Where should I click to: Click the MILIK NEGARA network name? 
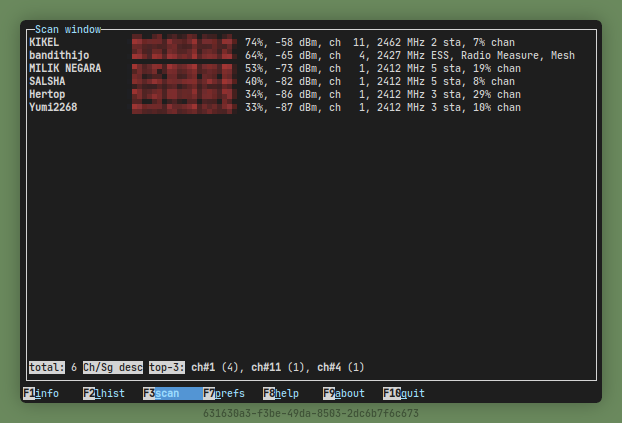[65, 69]
